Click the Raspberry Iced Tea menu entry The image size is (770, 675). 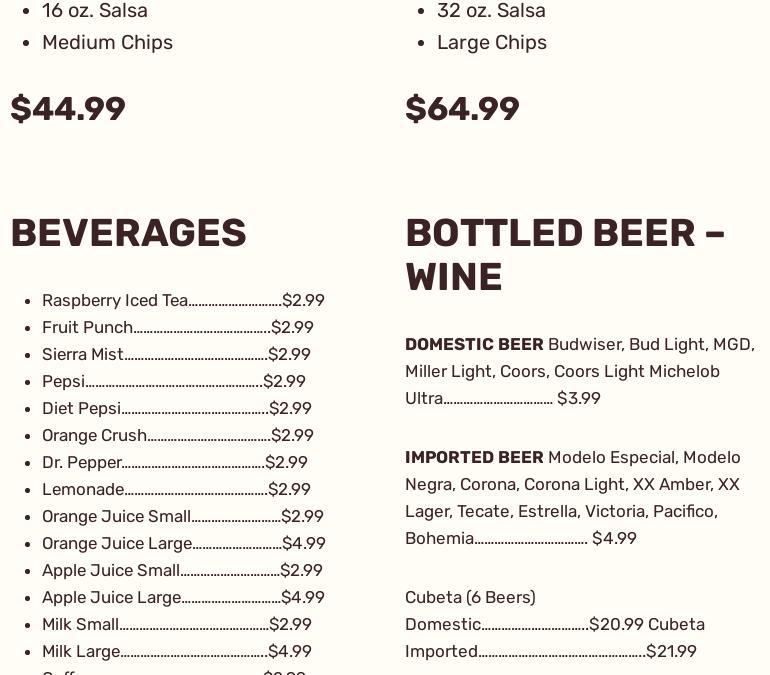(183, 300)
